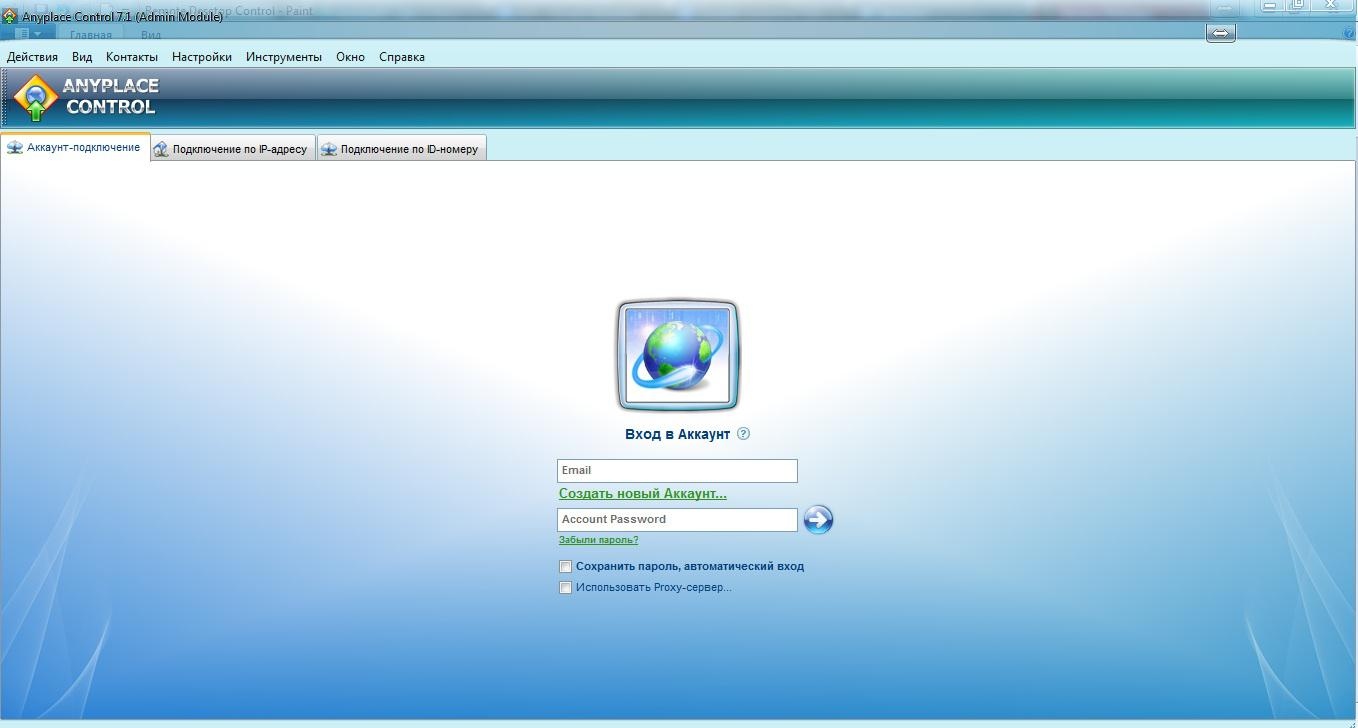
Task: Open the Справка menu
Action: (402, 57)
